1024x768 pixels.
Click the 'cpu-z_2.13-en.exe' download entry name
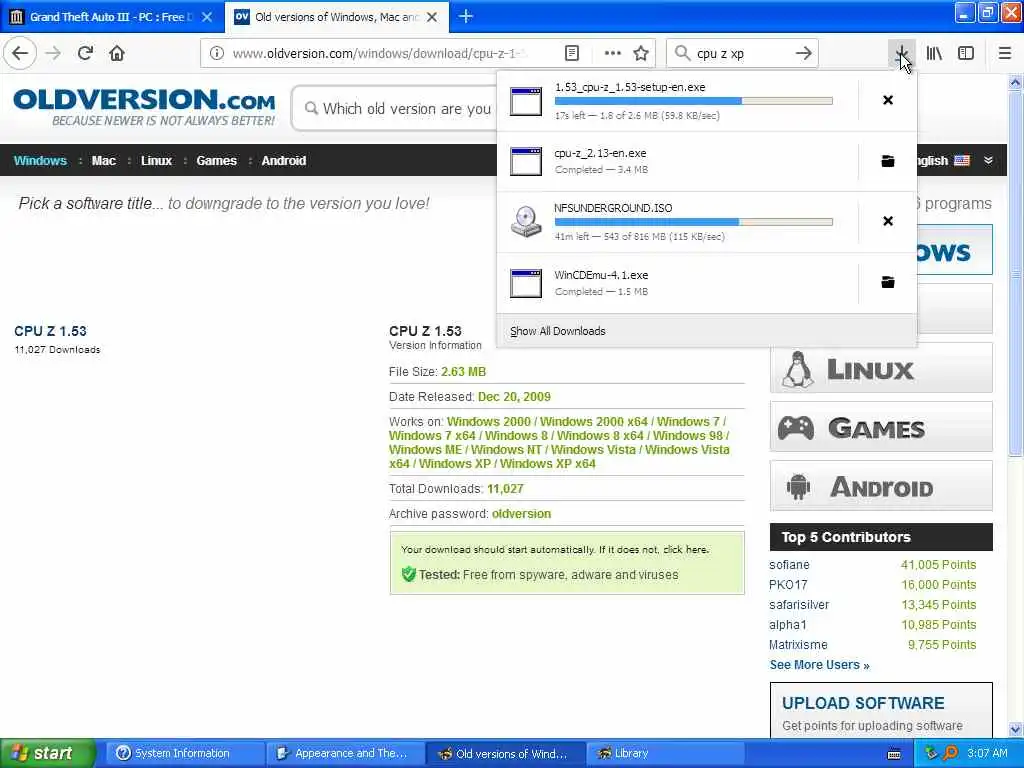pyautogui.click(x=600, y=153)
